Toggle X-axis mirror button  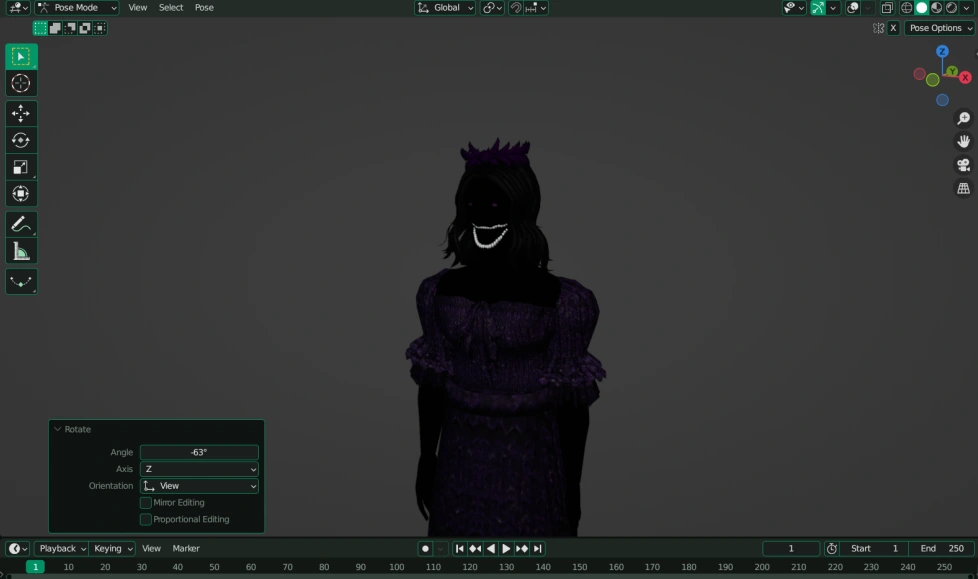point(893,28)
